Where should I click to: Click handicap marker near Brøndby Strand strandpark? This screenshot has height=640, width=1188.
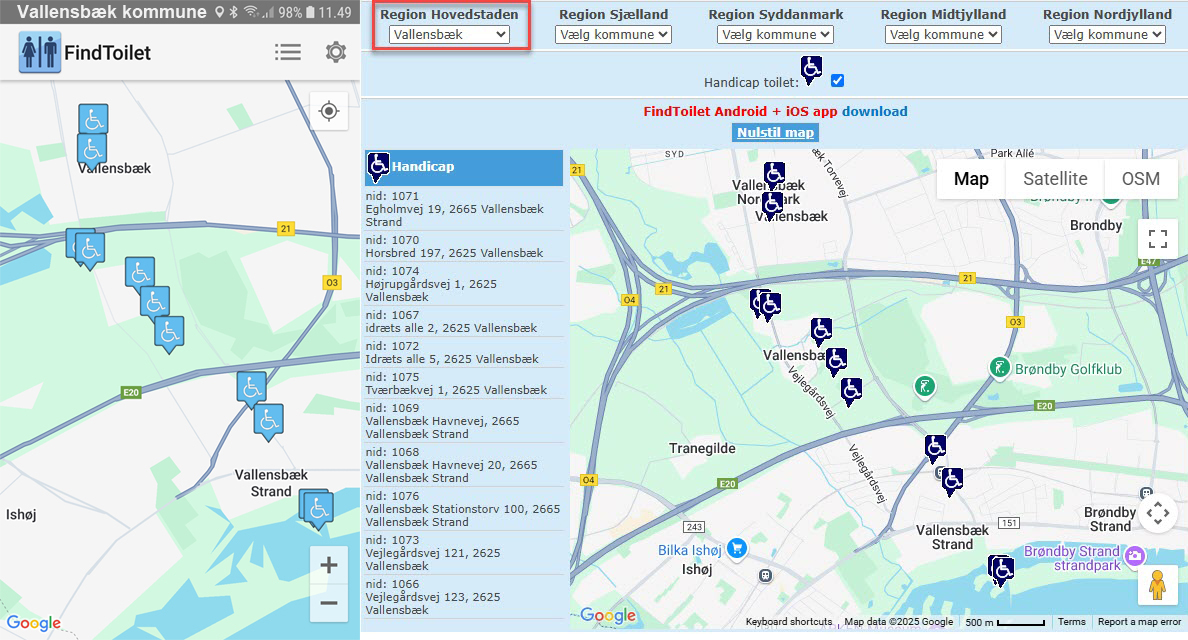click(x=1002, y=570)
